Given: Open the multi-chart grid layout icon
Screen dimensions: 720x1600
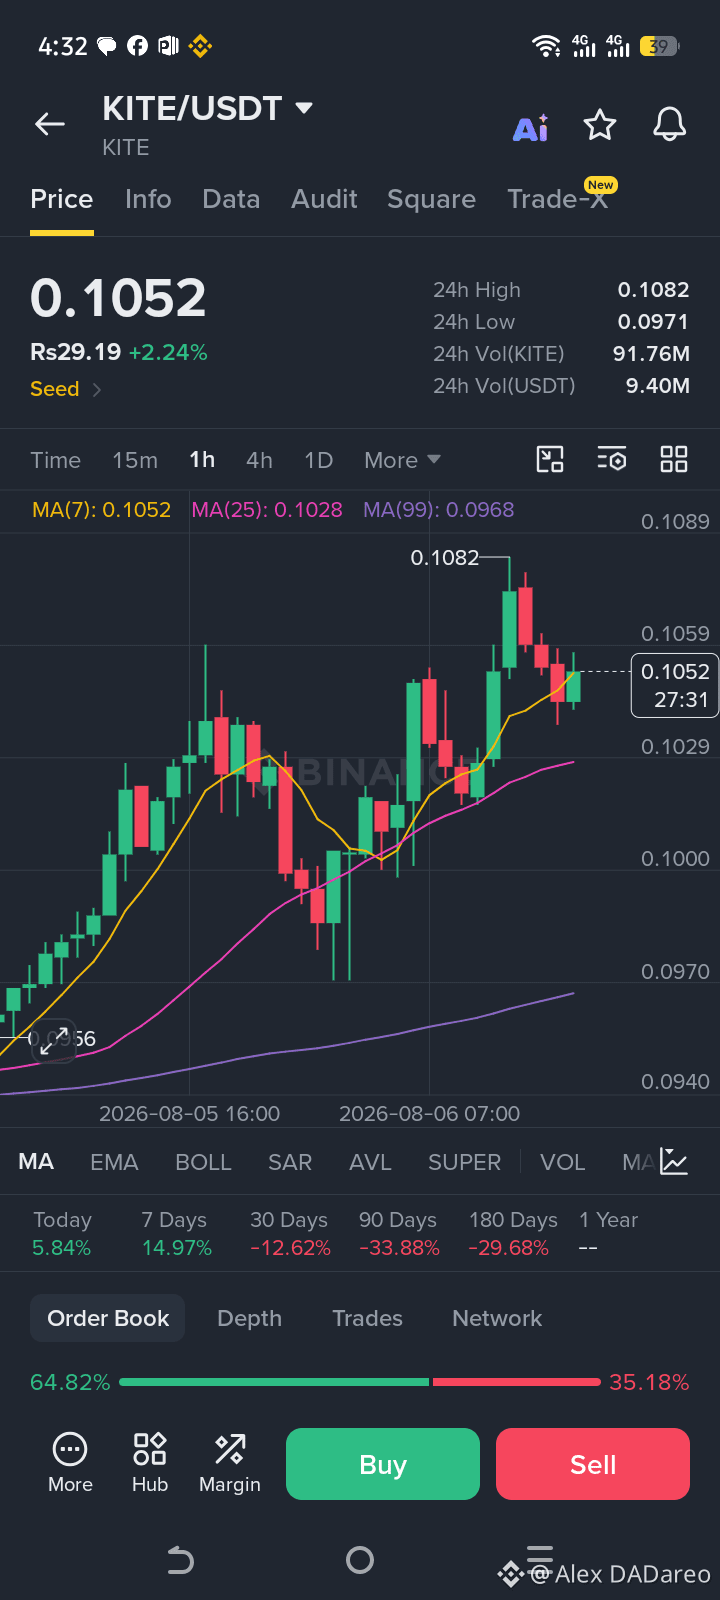Looking at the screenshot, I should [x=674, y=459].
